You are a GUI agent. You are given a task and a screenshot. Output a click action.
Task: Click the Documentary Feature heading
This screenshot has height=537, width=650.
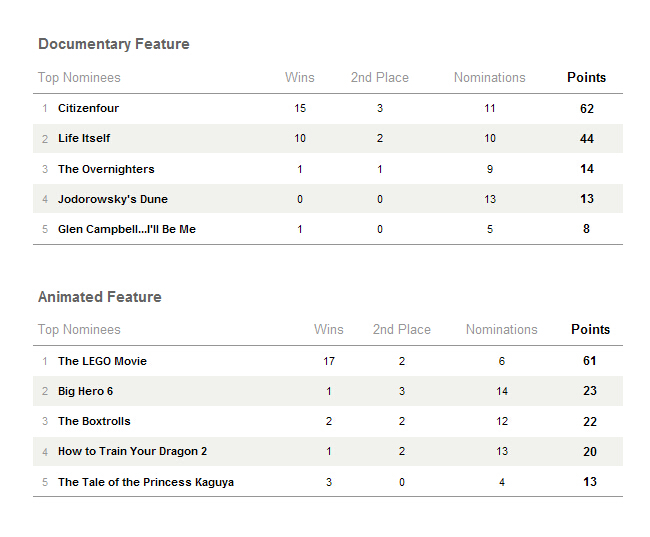click(114, 44)
